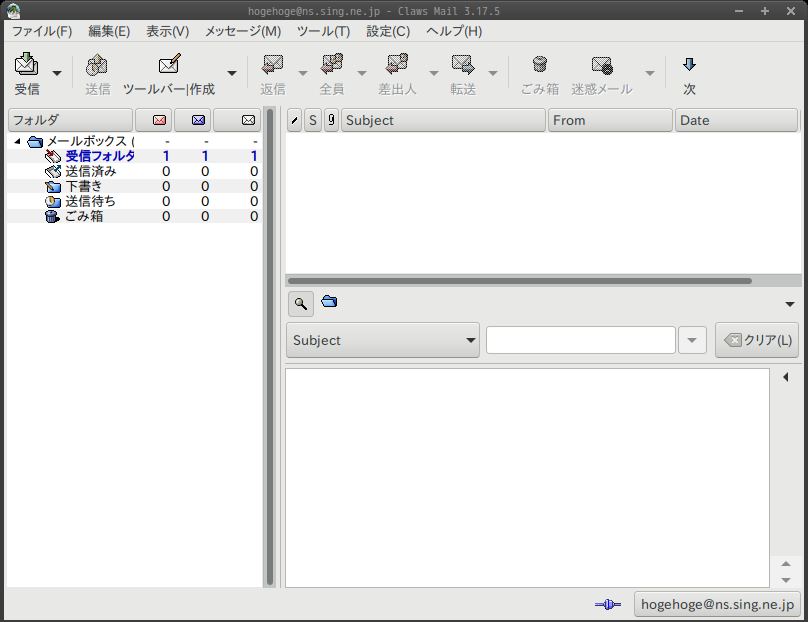Select the ごみ箱 folder in tree
The image size is (808, 622).
tap(84, 216)
